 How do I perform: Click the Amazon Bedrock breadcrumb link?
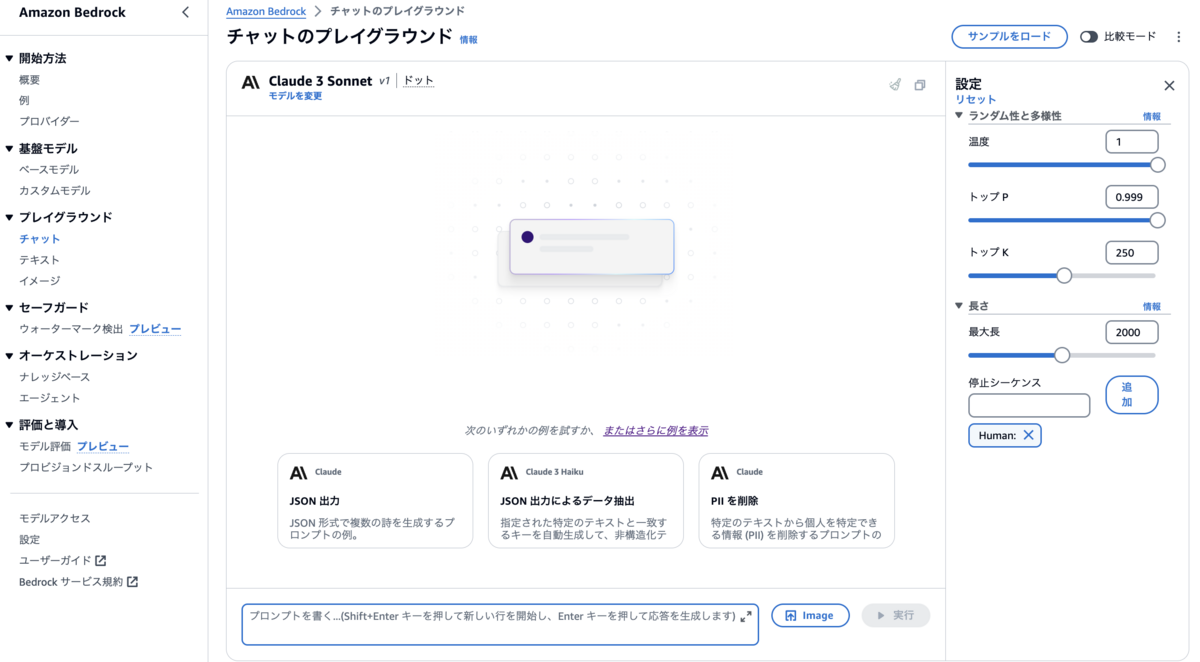[x=265, y=11]
